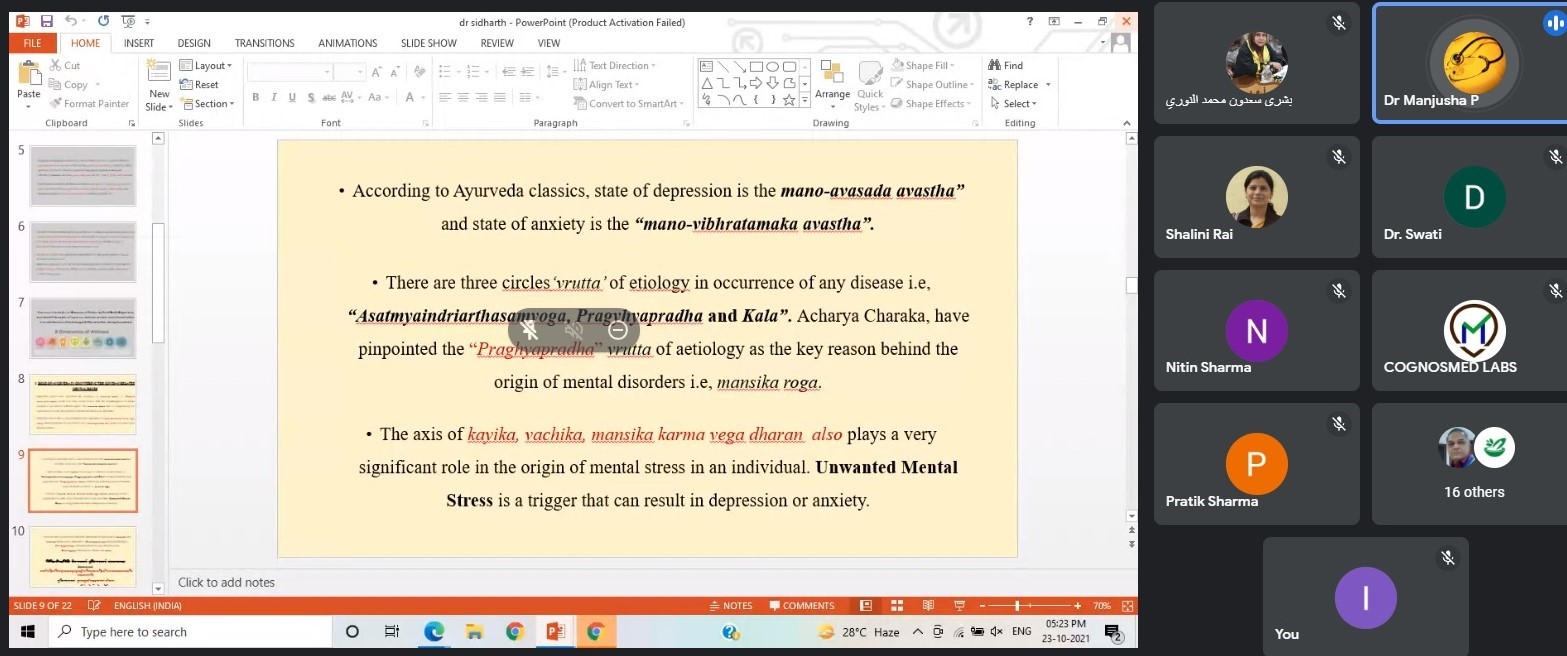Screen dimensions: 1567x656
Task: Open the font name combo box
Action: [x=290, y=72]
